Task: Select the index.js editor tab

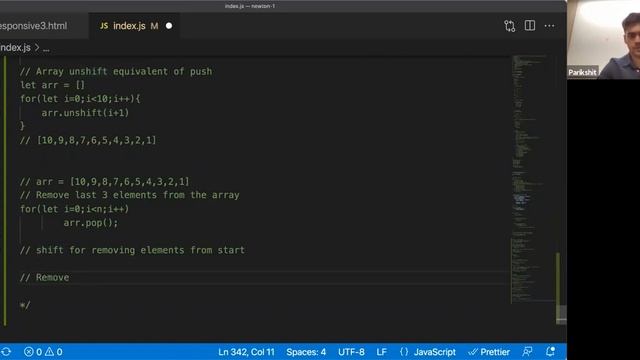Action: coord(134,26)
